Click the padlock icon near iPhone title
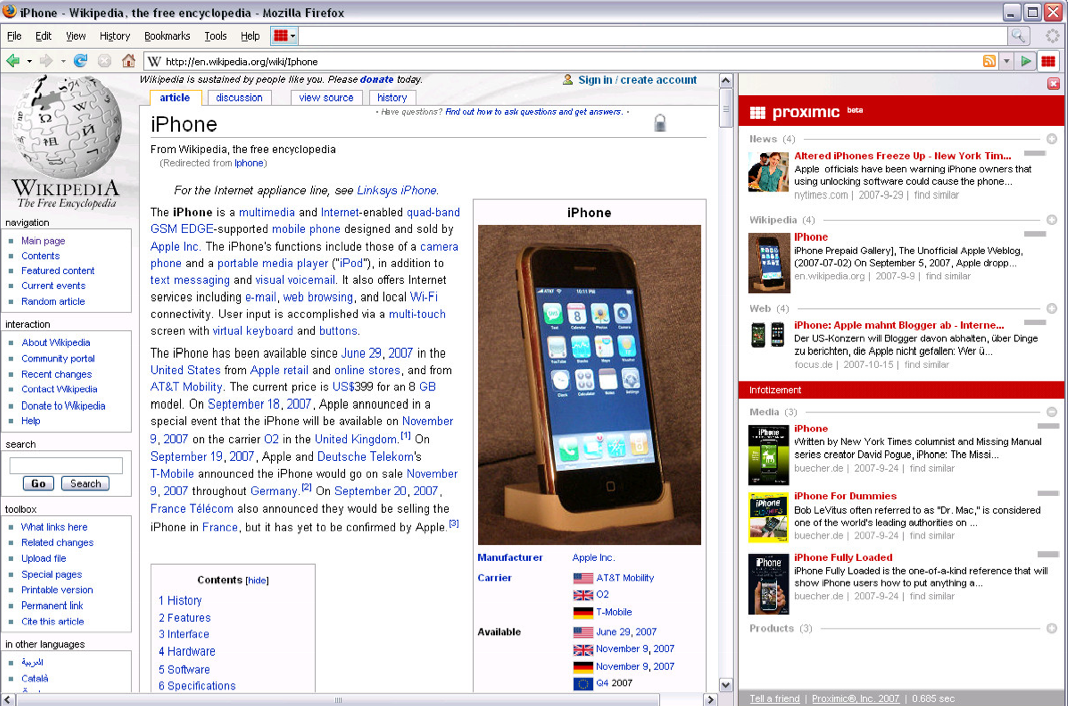 point(660,124)
